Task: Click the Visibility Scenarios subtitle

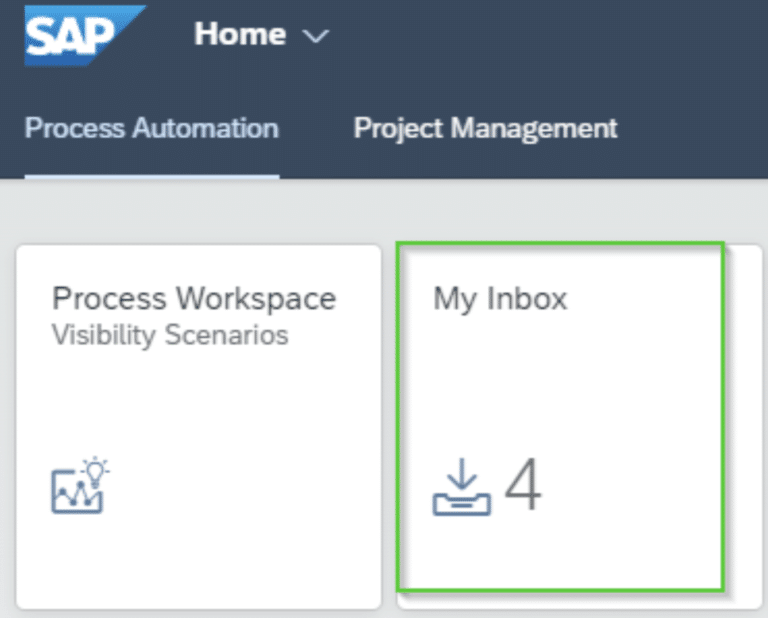Action: click(170, 335)
